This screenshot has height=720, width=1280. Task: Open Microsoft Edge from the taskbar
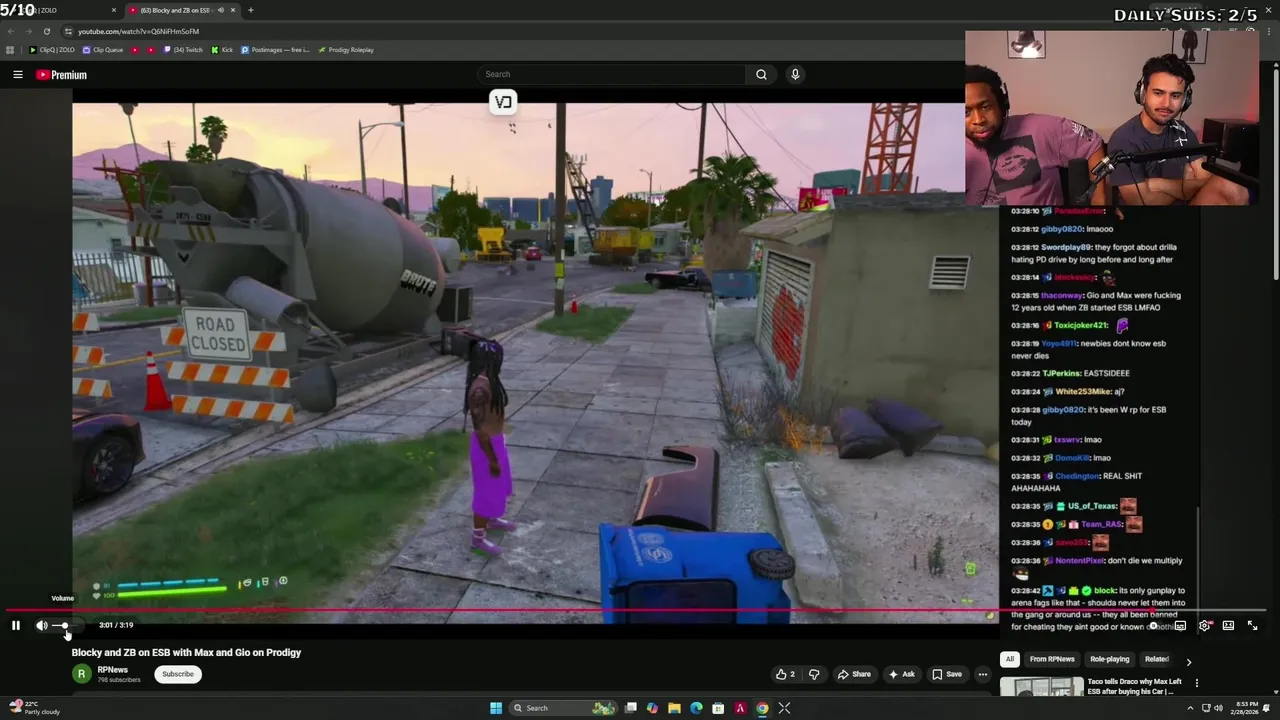696,708
